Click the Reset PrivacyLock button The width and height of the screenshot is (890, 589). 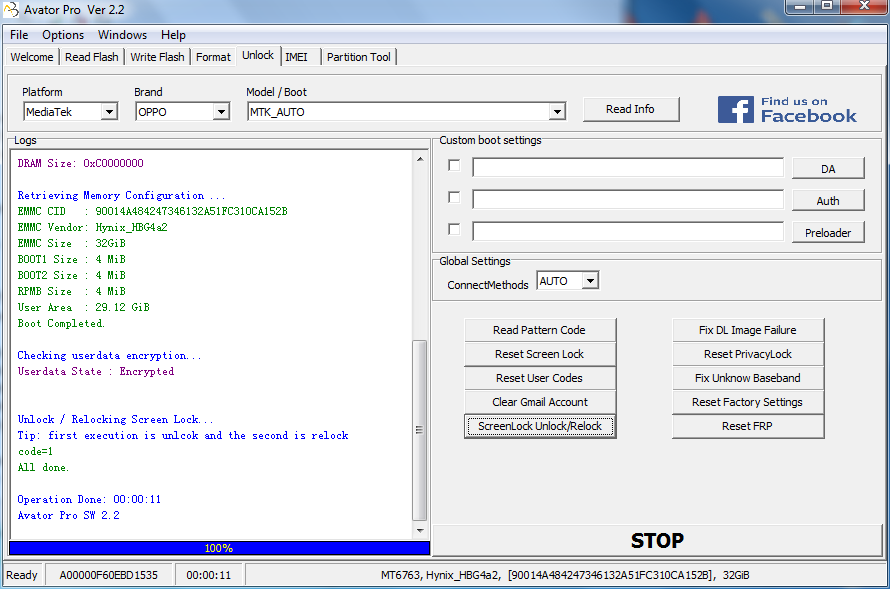coord(748,354)
